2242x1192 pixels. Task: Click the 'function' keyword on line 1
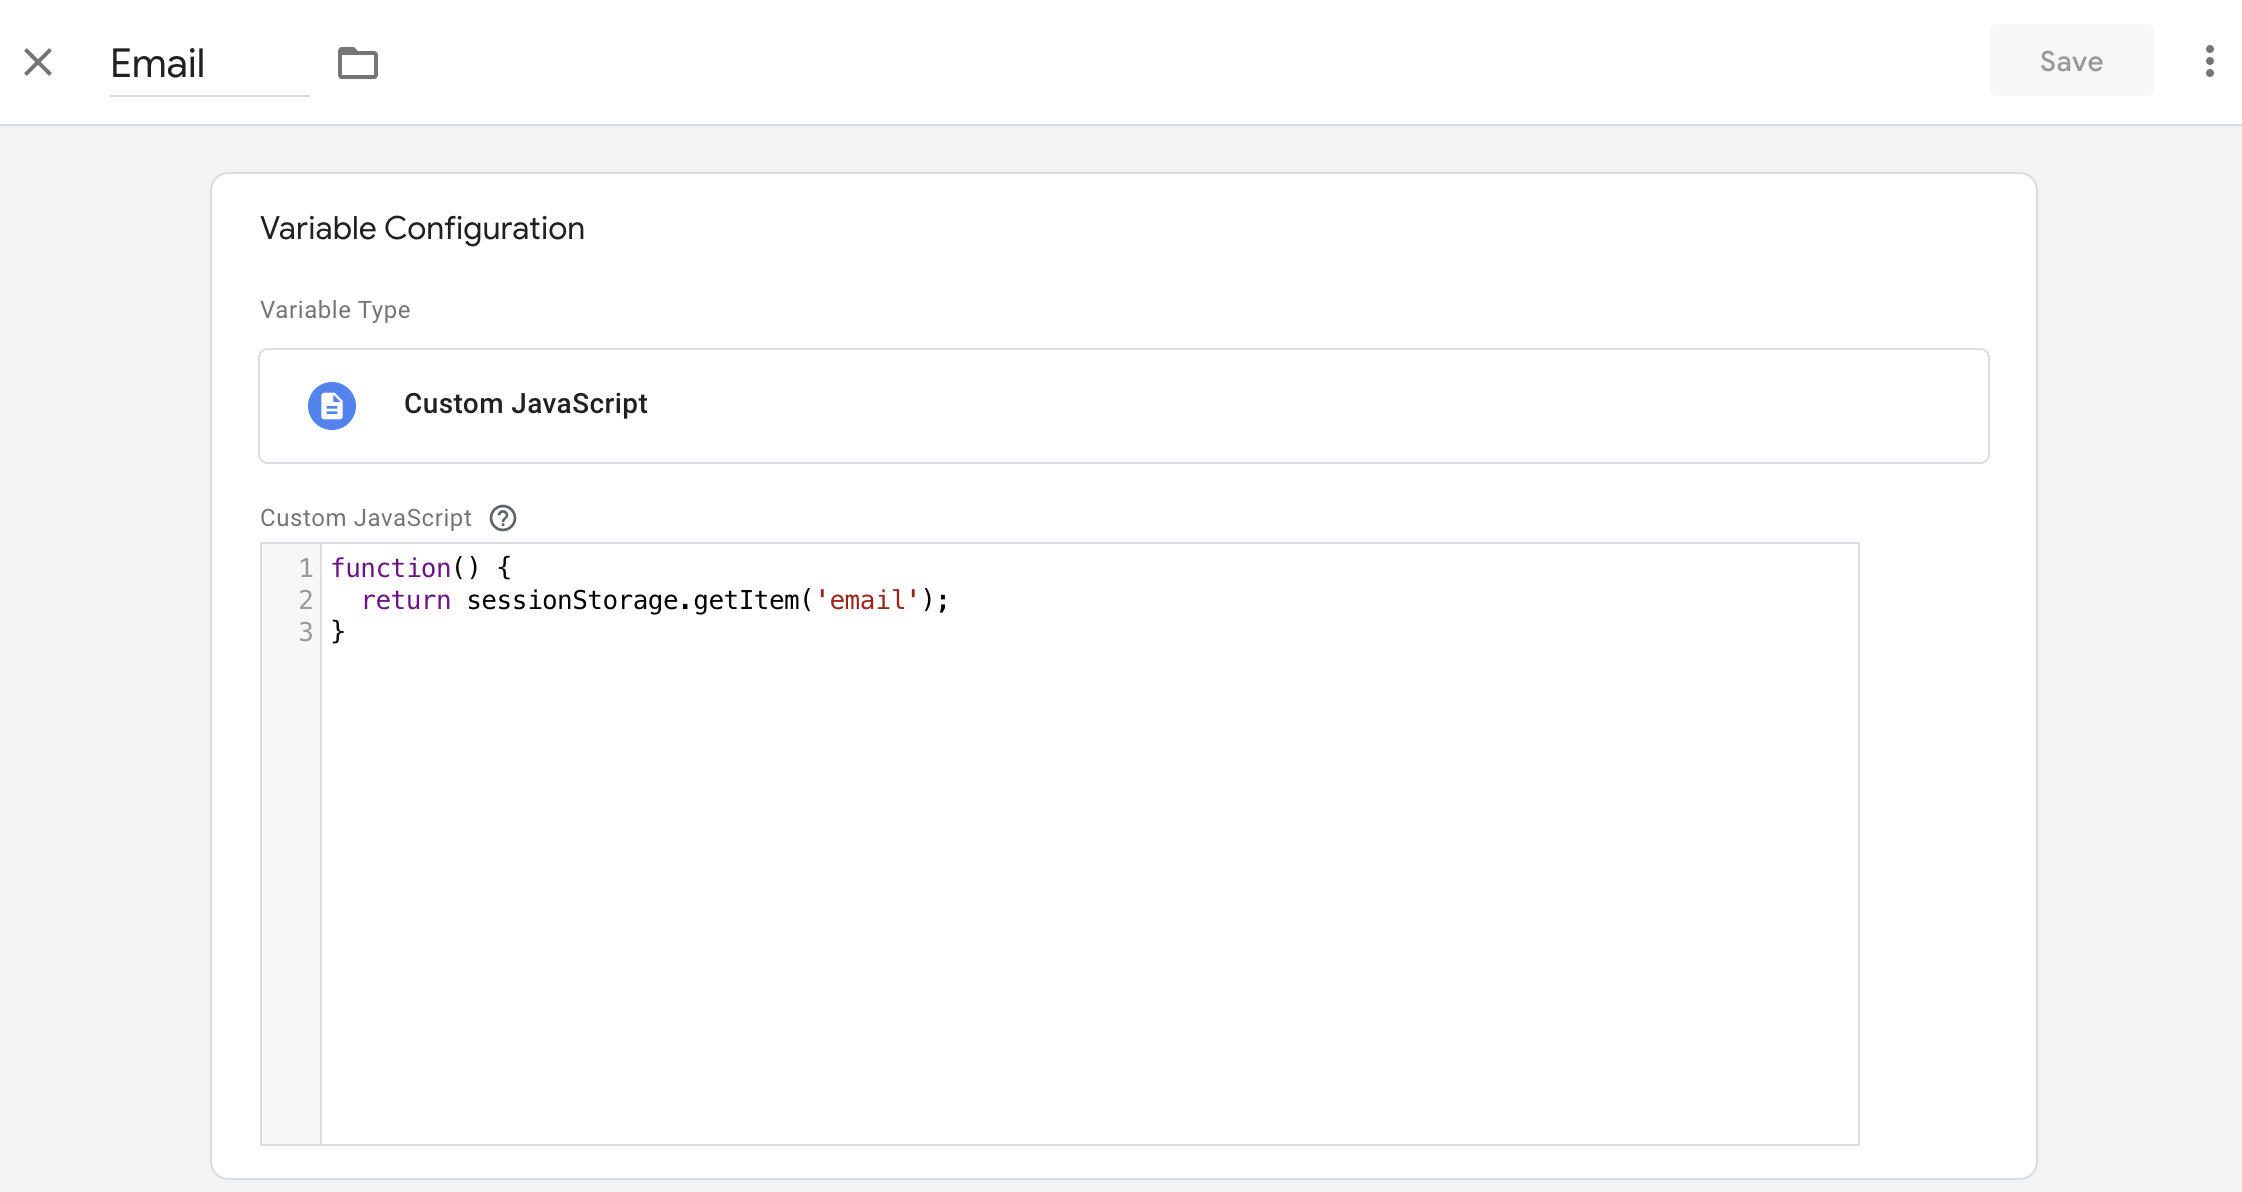(x=390, y=568)
